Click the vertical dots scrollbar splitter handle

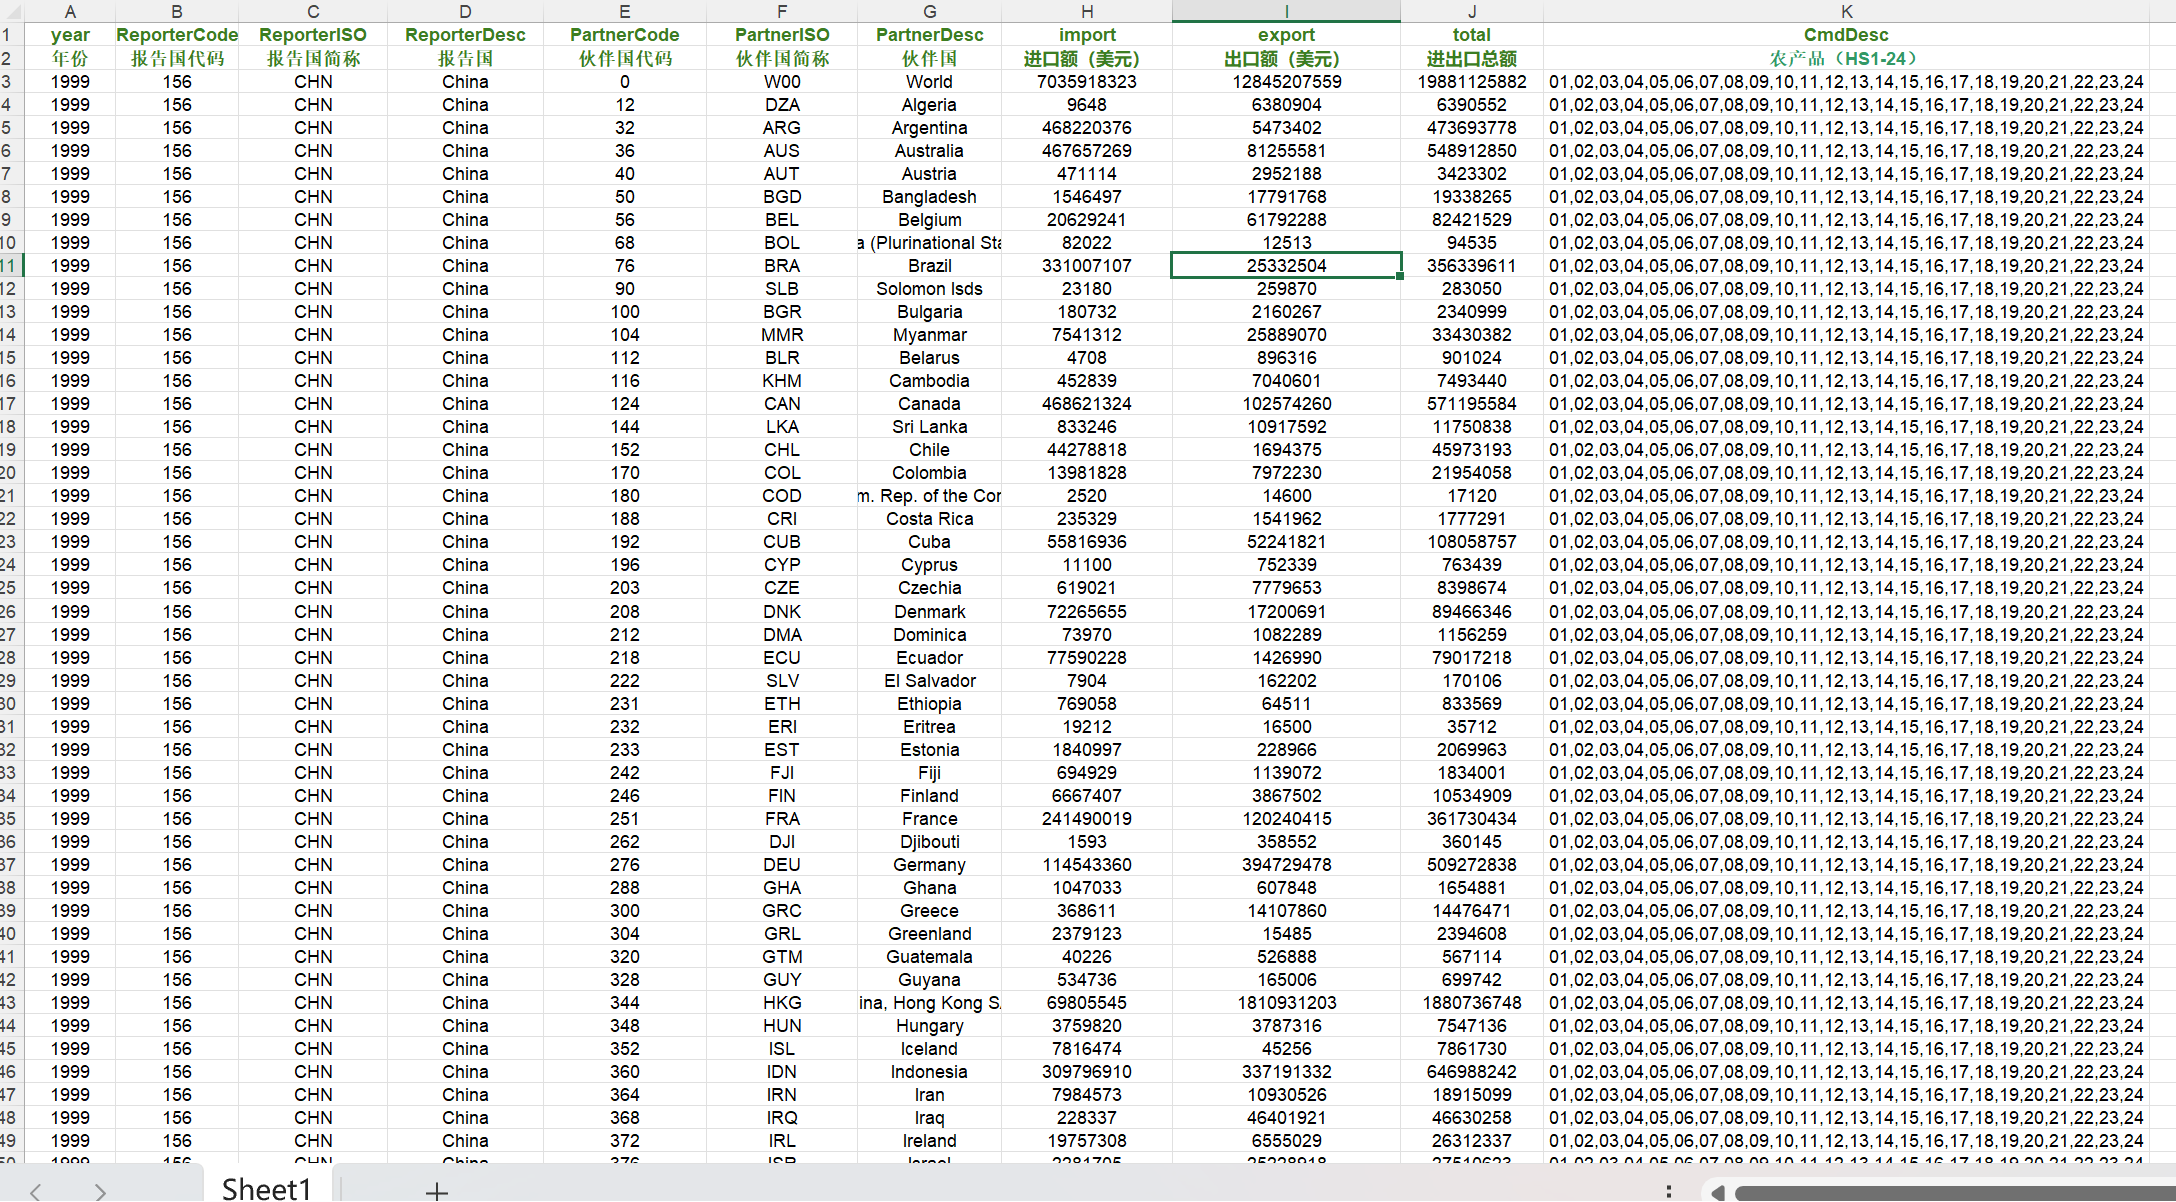pos(1668,1191)
